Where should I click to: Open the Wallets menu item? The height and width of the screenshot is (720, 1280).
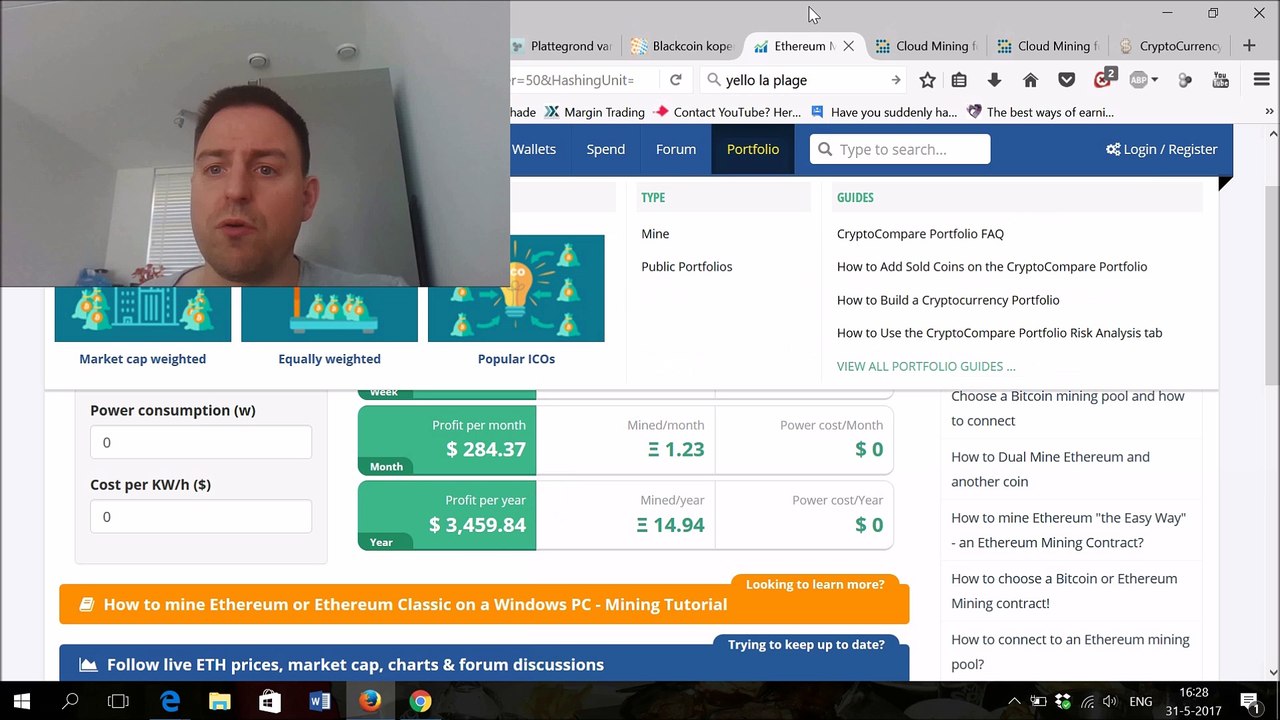coord(534,149)
